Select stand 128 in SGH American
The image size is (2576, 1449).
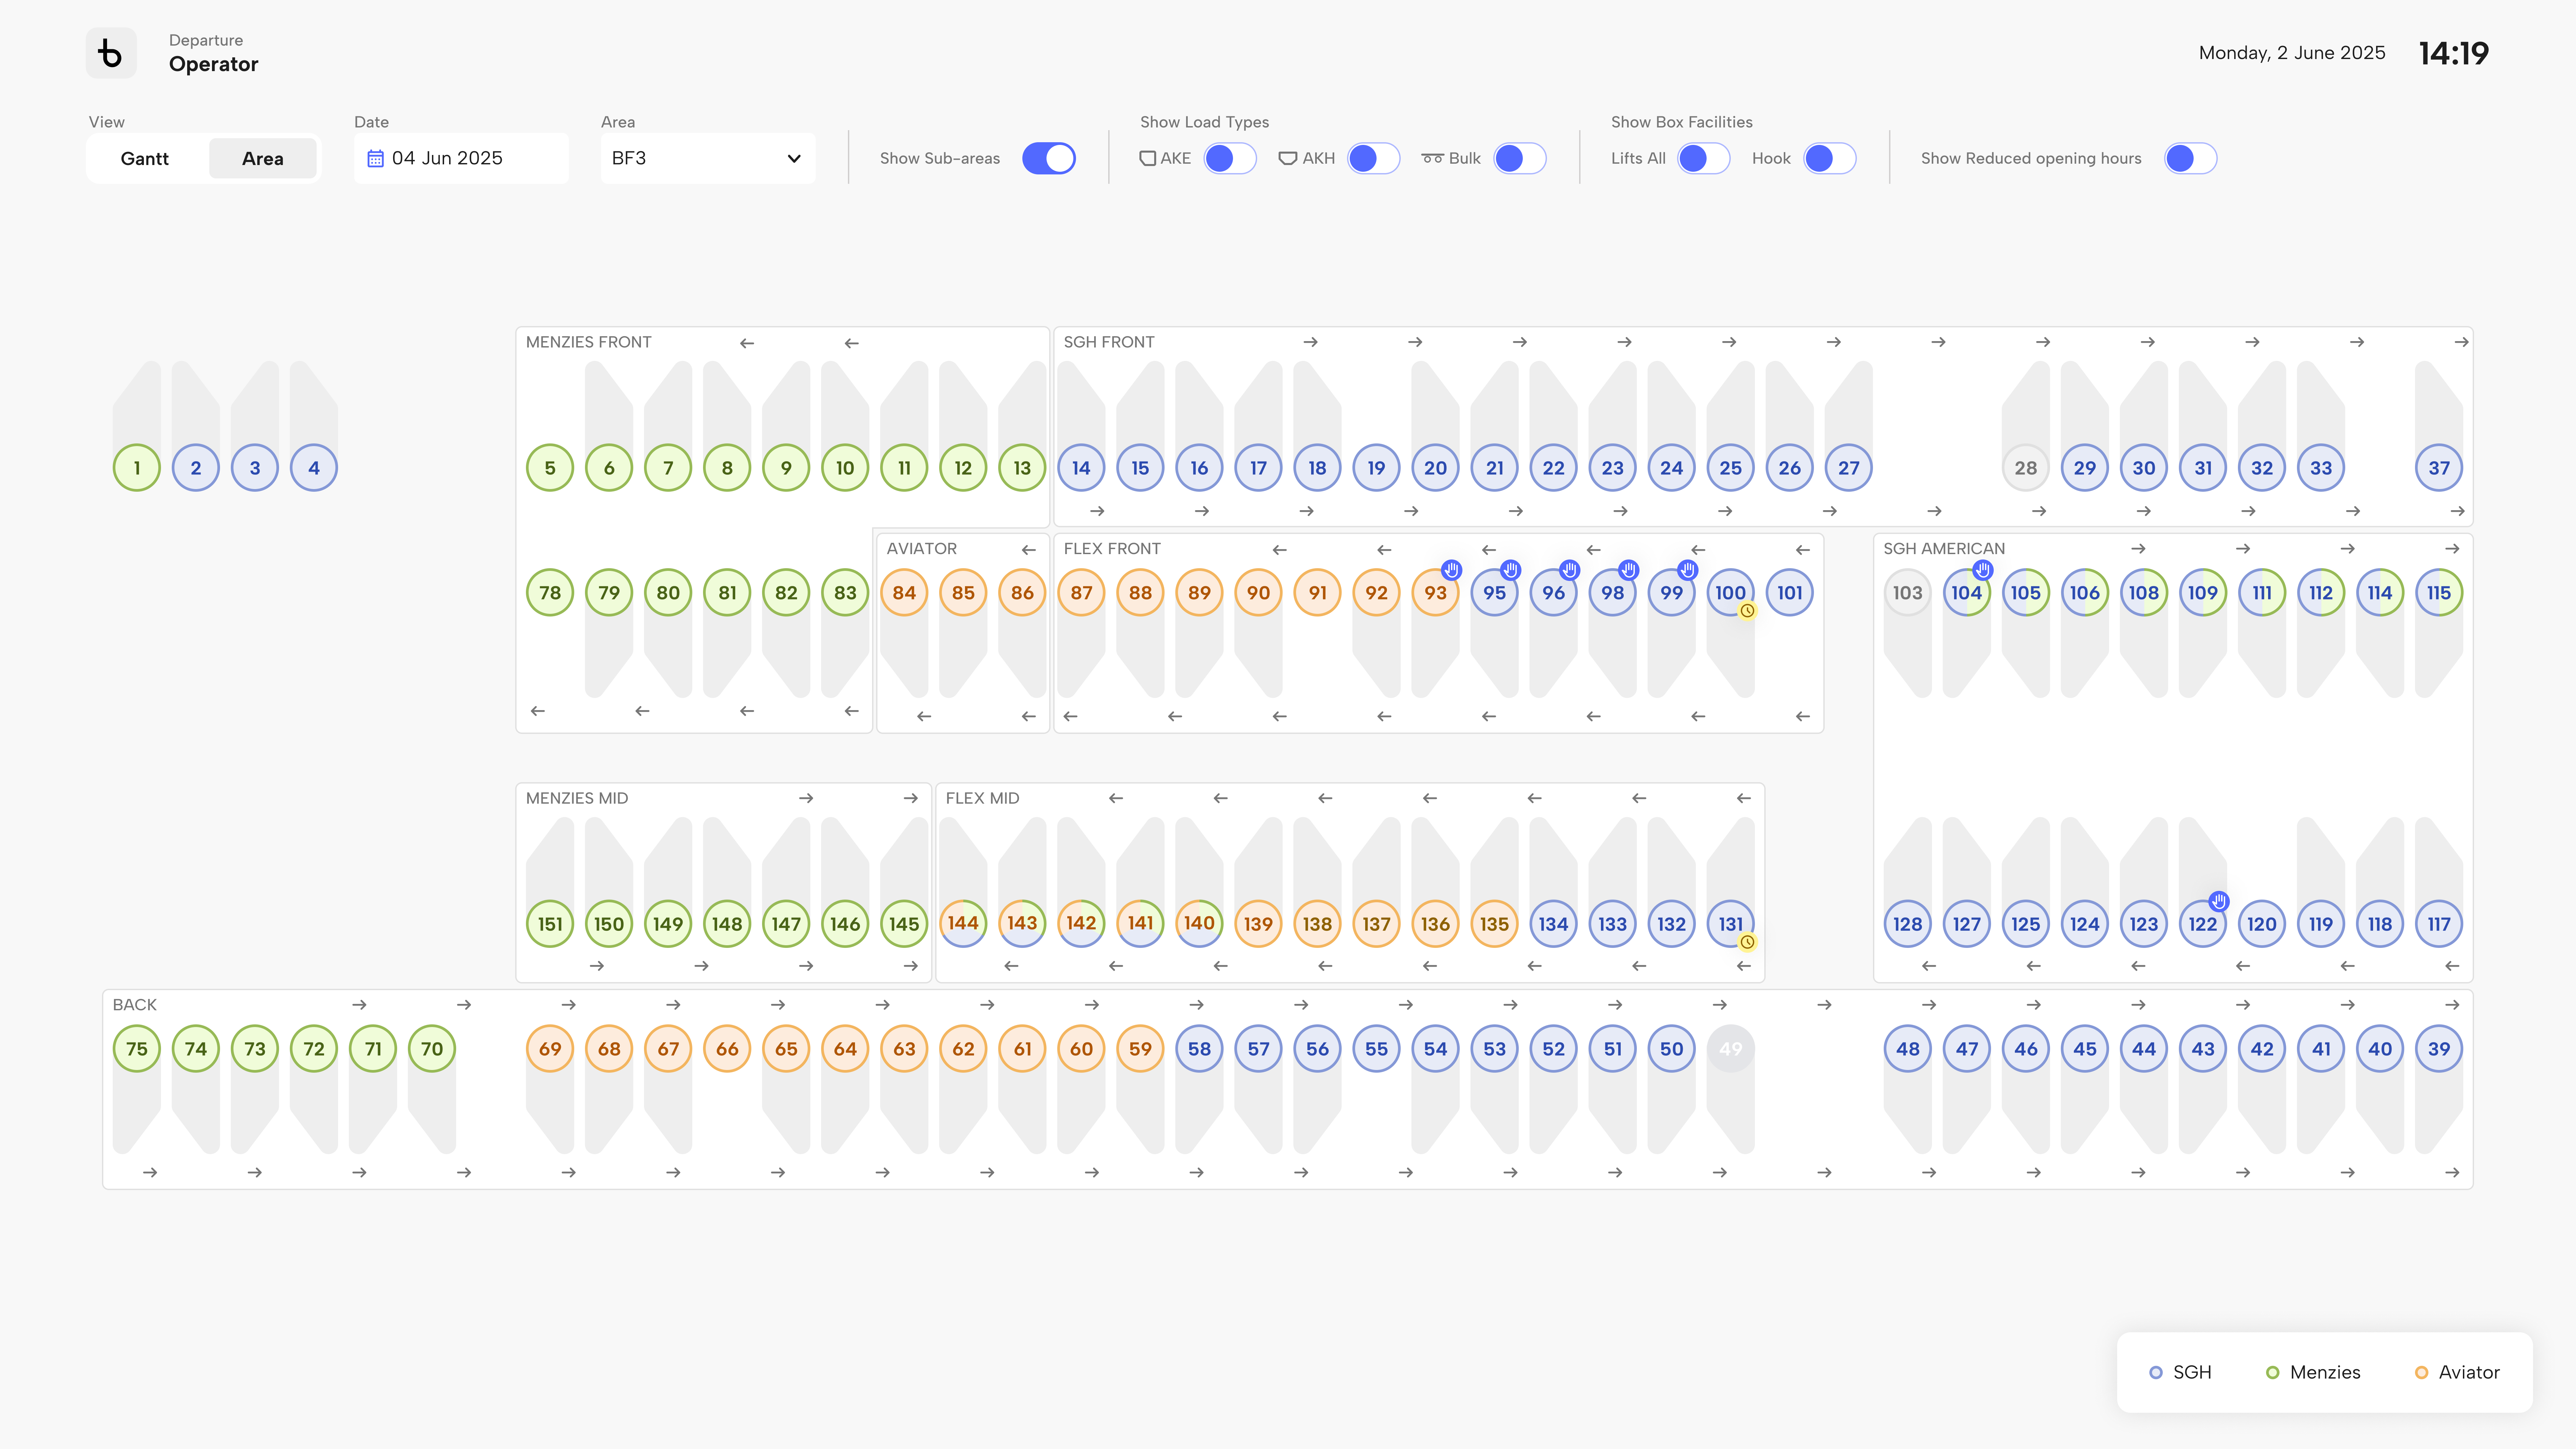pos(1908,924)
